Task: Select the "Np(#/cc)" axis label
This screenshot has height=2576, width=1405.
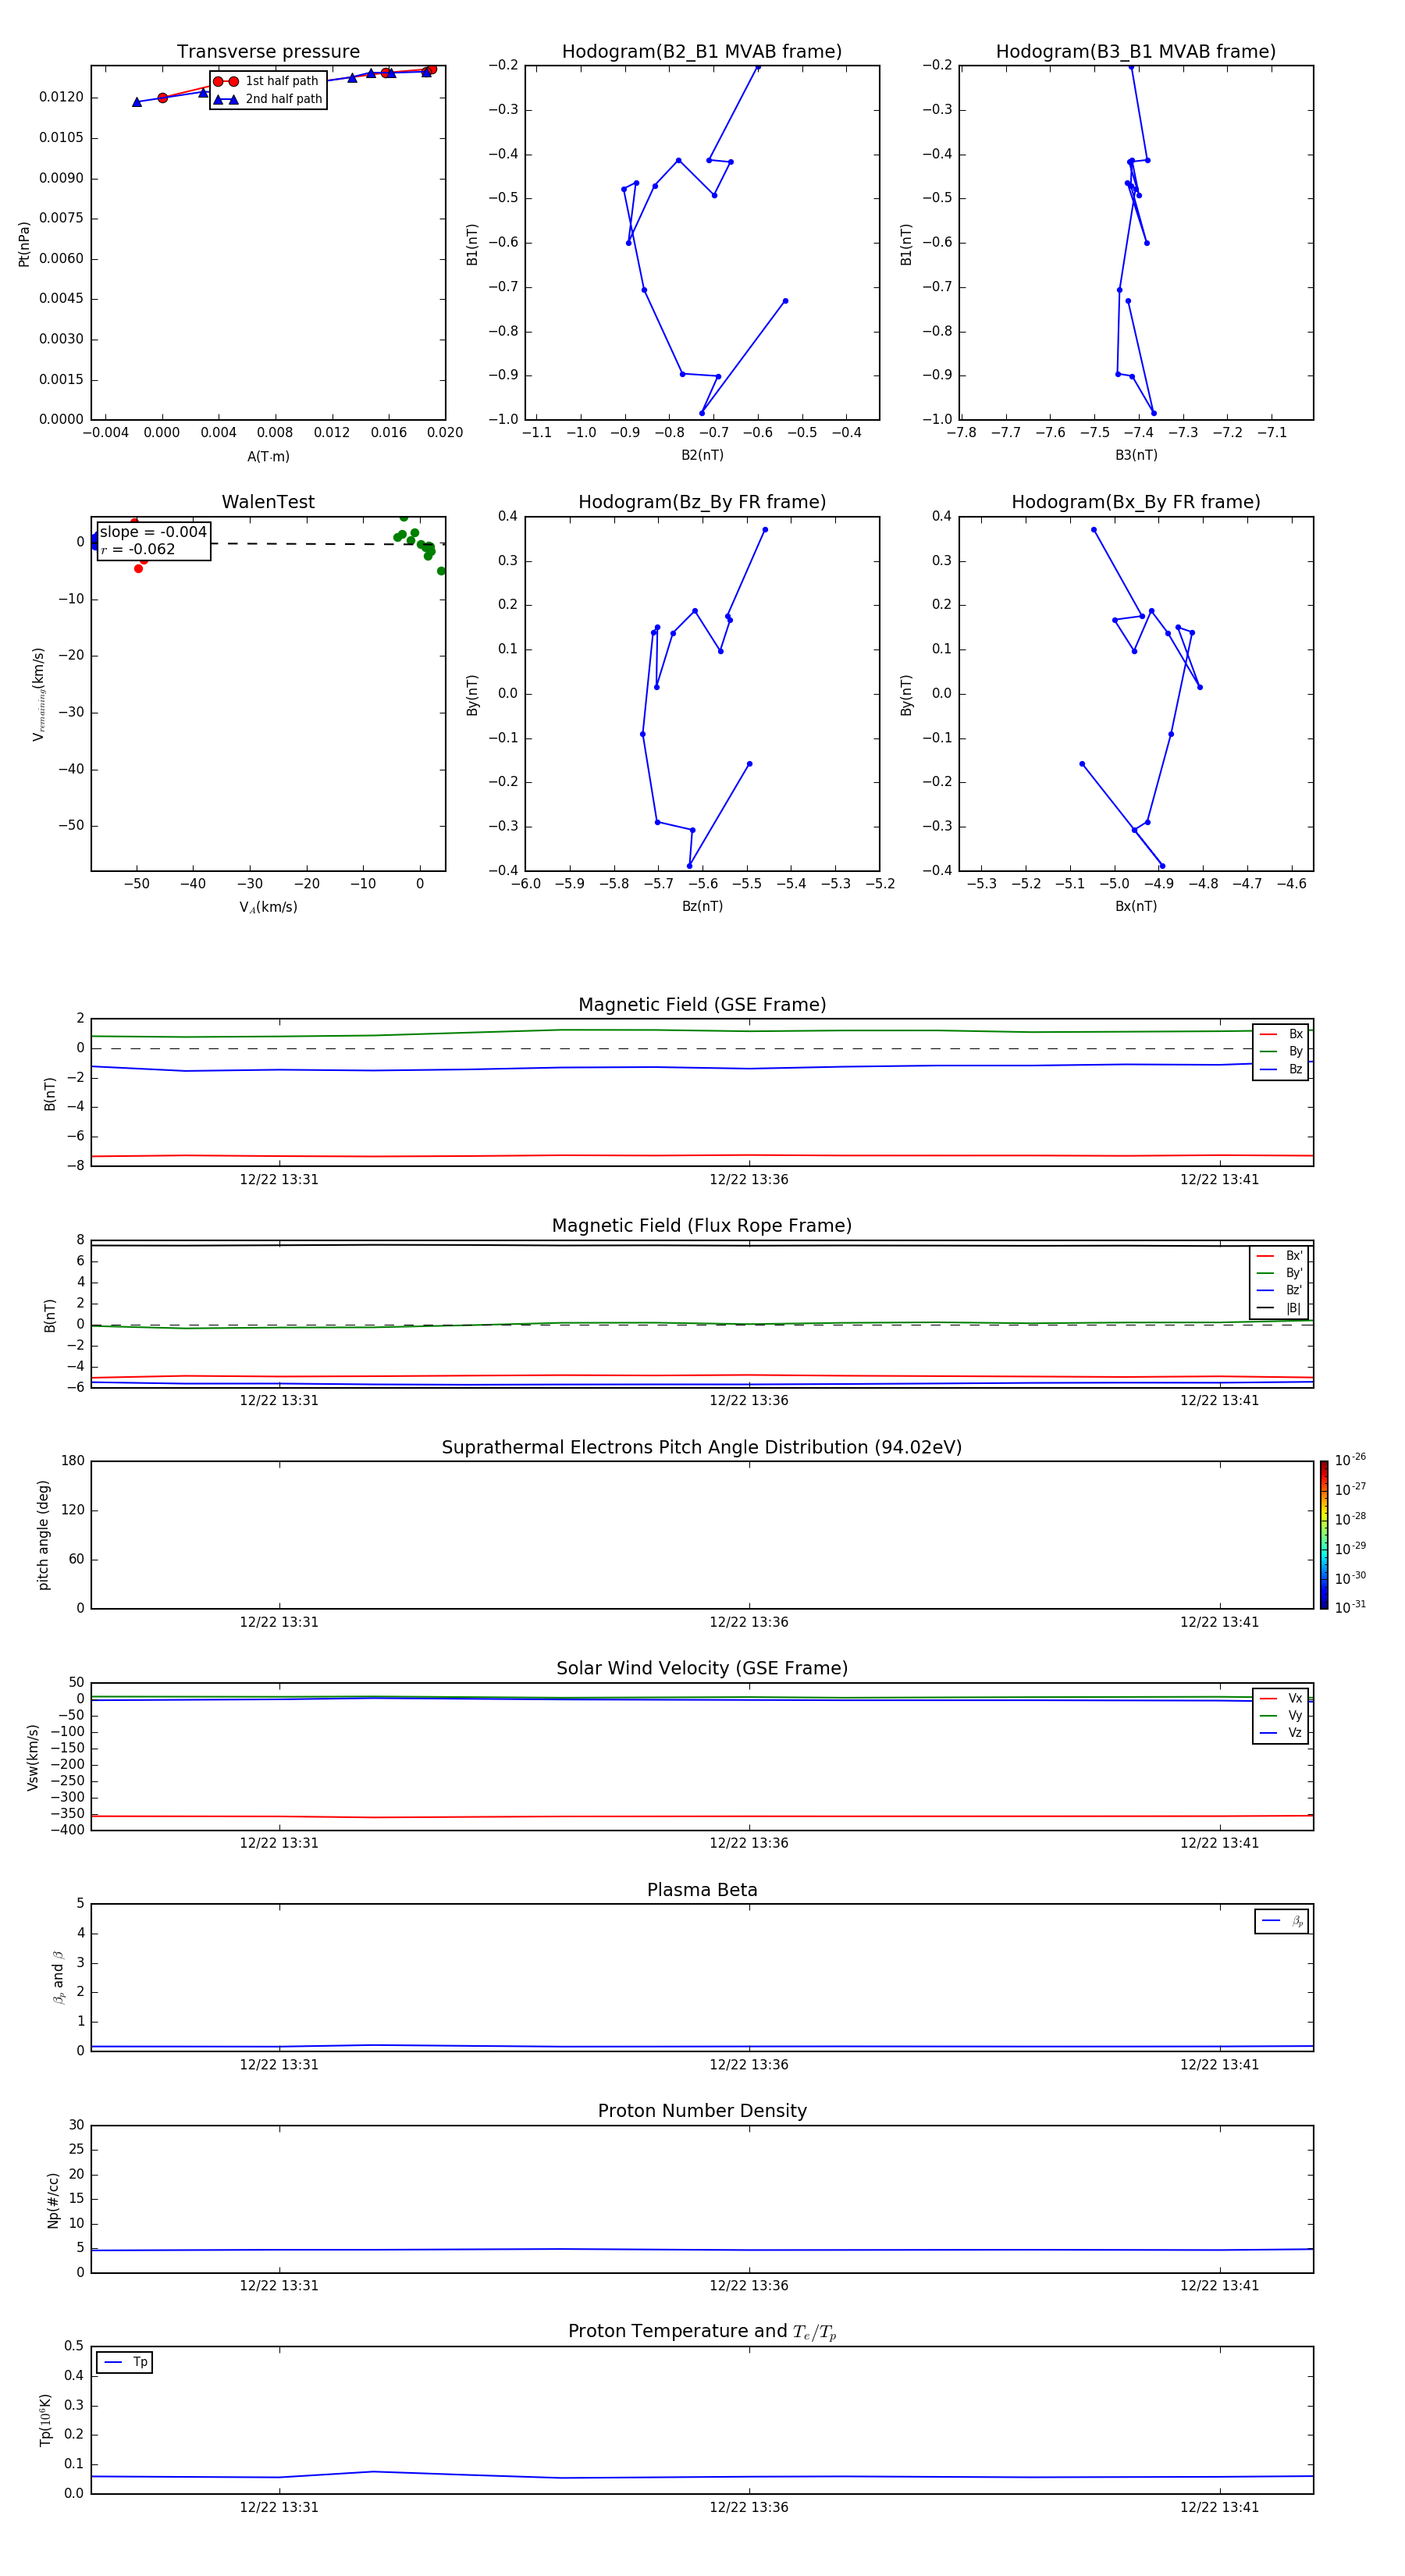Action: coord(53,2200)
